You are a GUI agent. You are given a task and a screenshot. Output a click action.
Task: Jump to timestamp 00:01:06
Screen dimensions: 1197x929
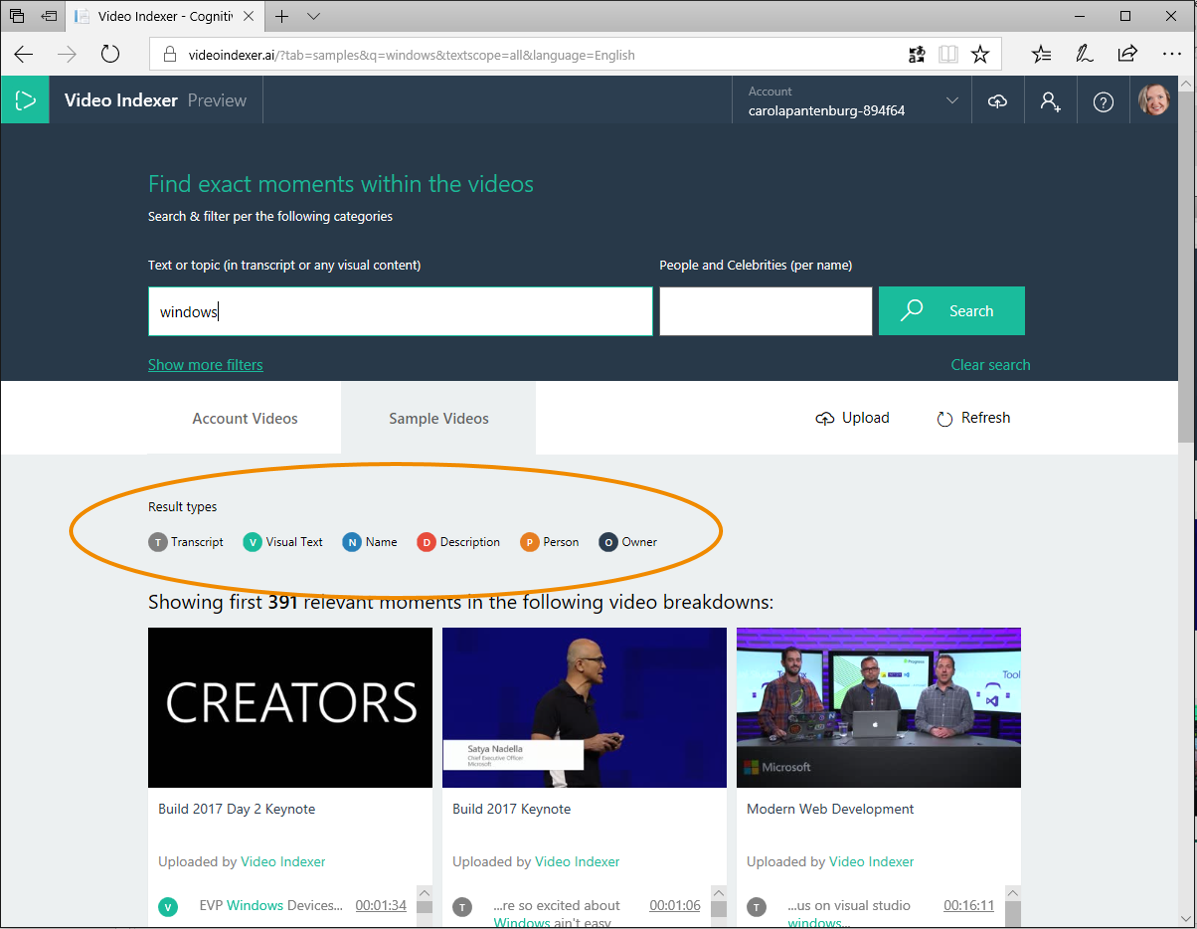click(675, 905)
